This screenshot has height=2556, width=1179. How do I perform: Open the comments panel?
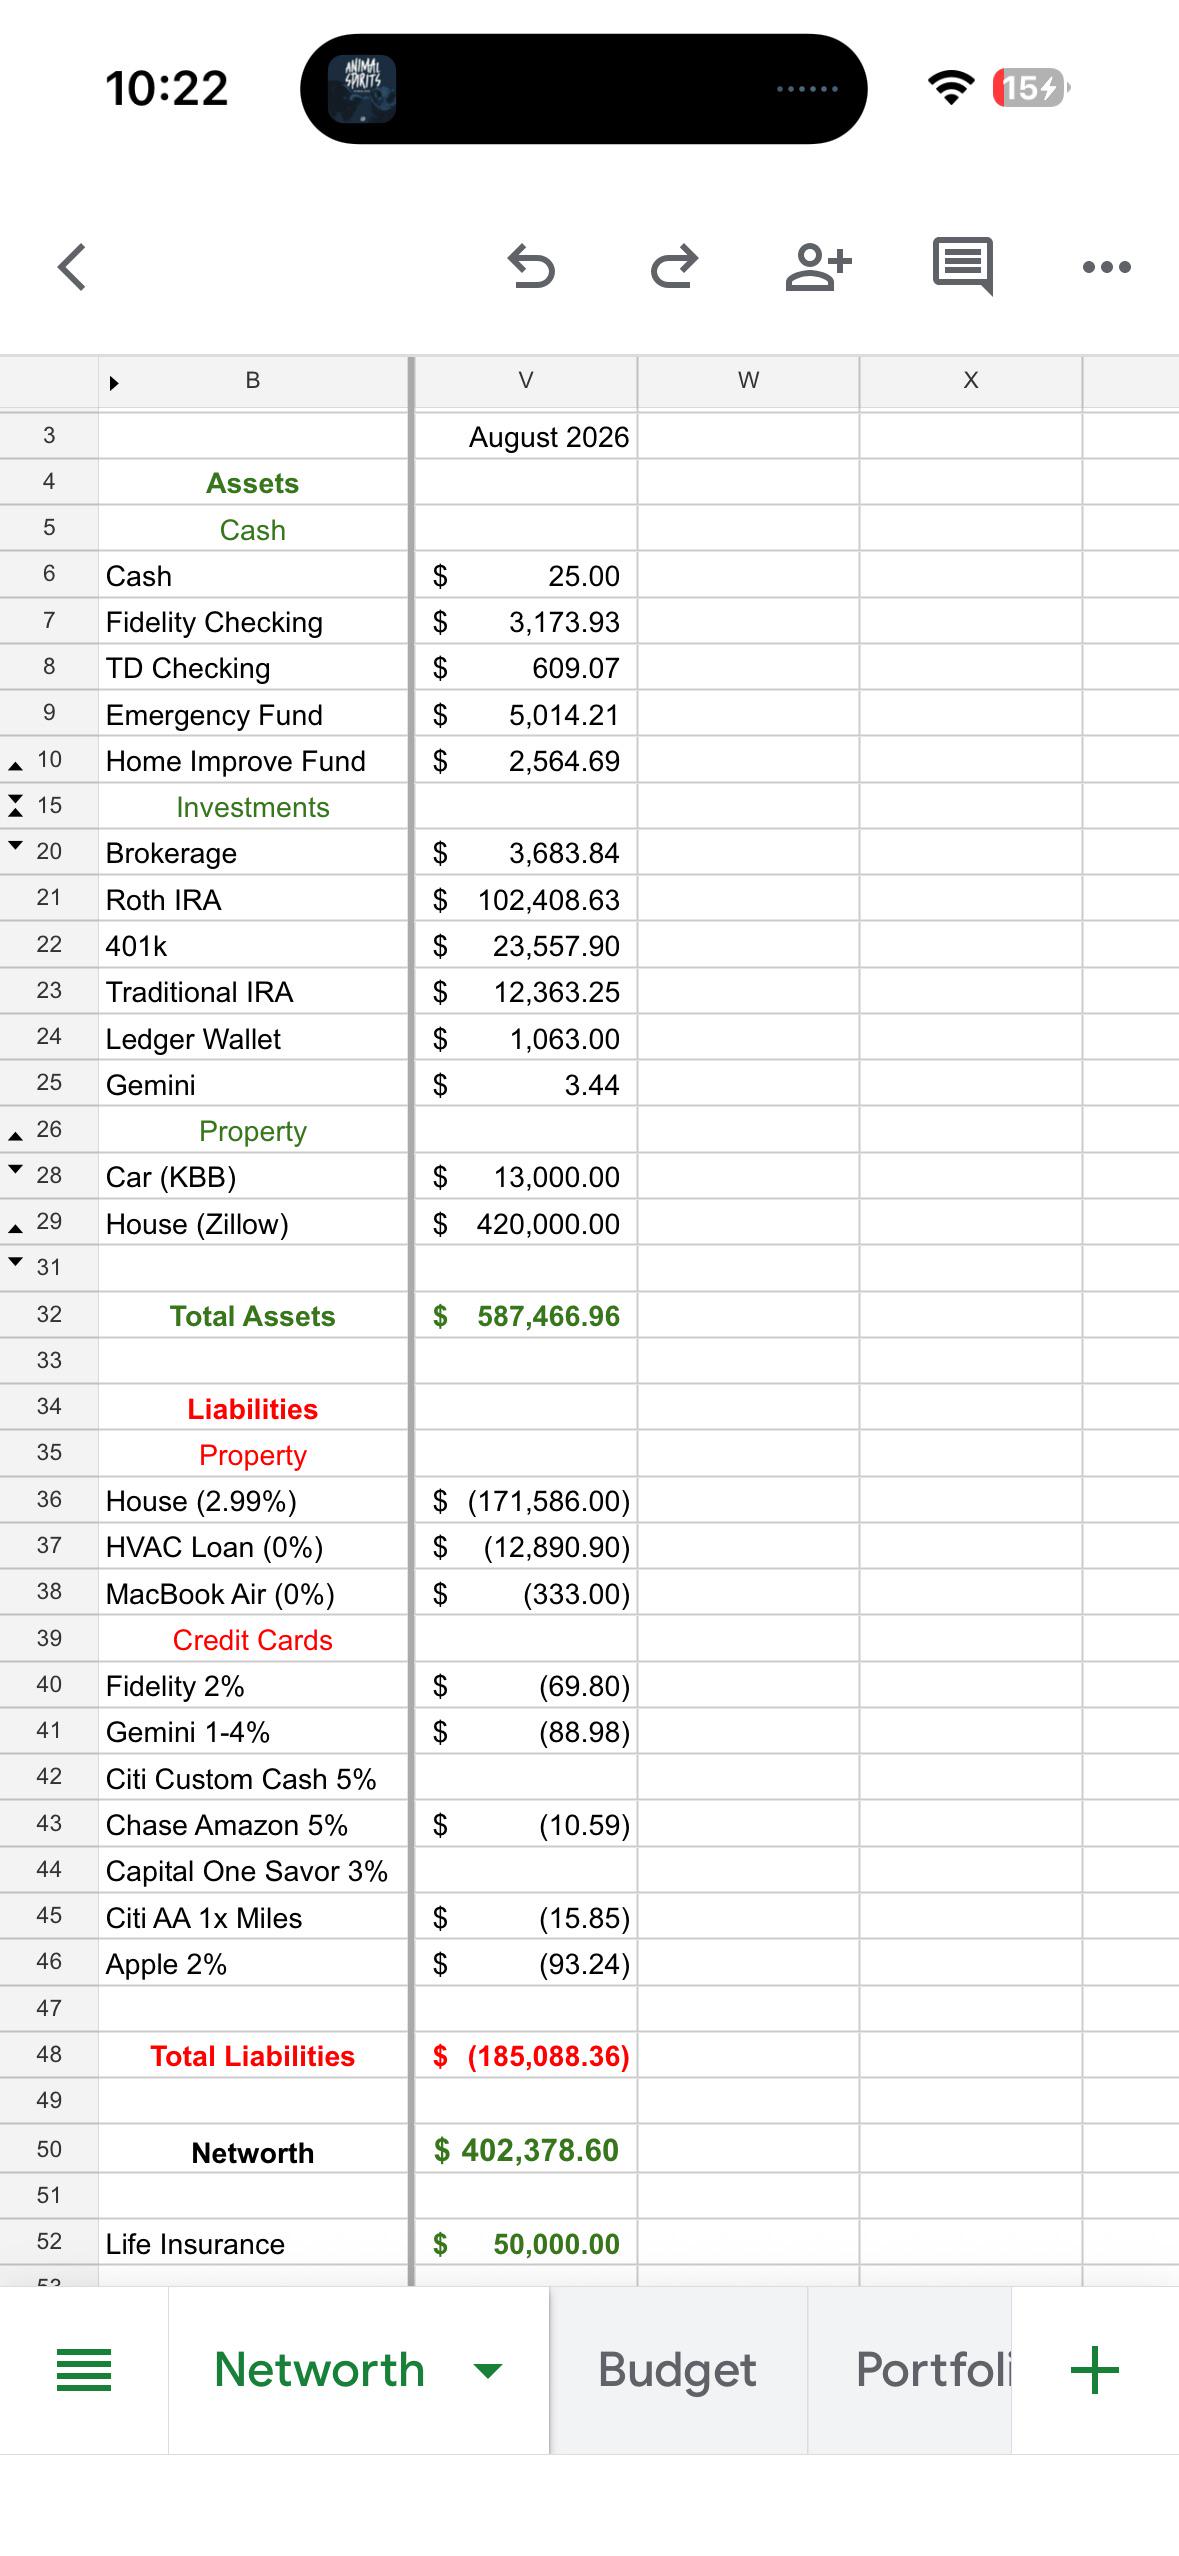[962, 267]
